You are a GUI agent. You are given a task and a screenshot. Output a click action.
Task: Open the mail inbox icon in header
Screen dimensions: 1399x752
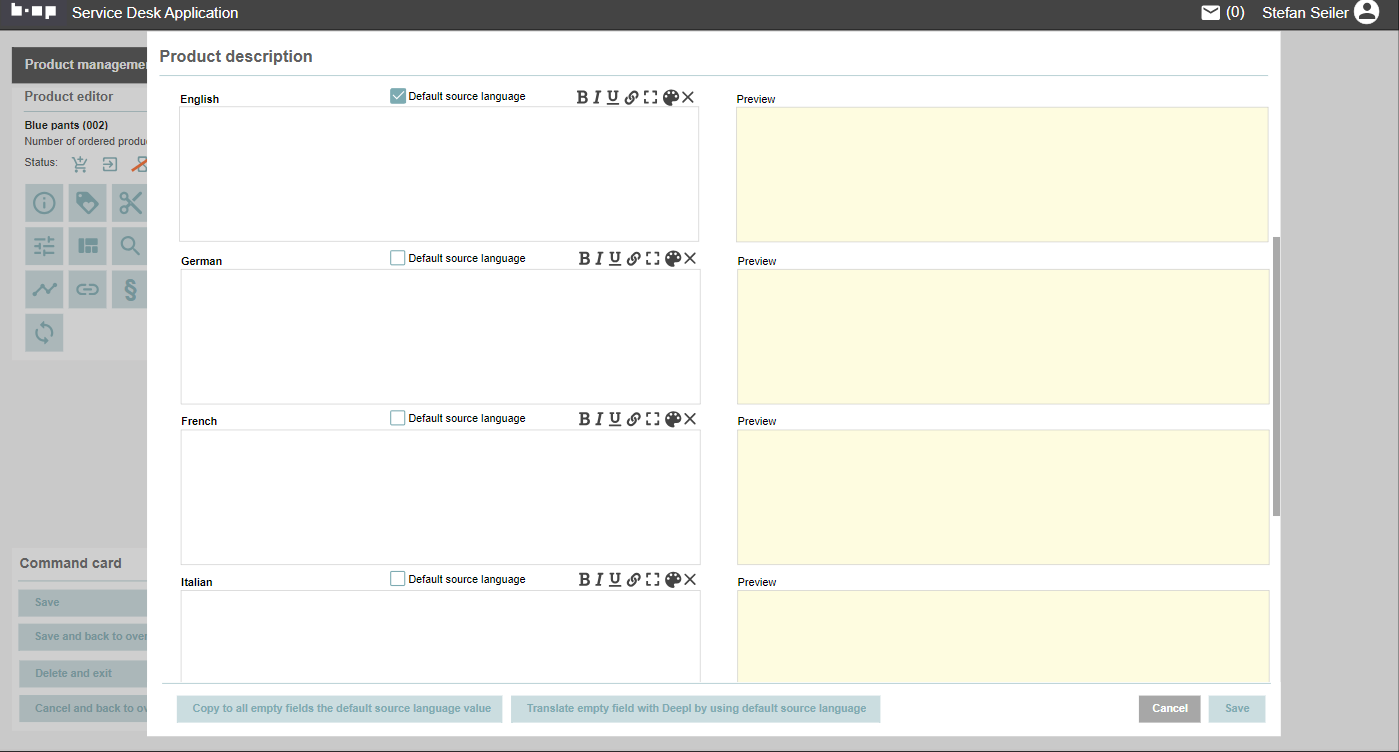(1211, 13)
